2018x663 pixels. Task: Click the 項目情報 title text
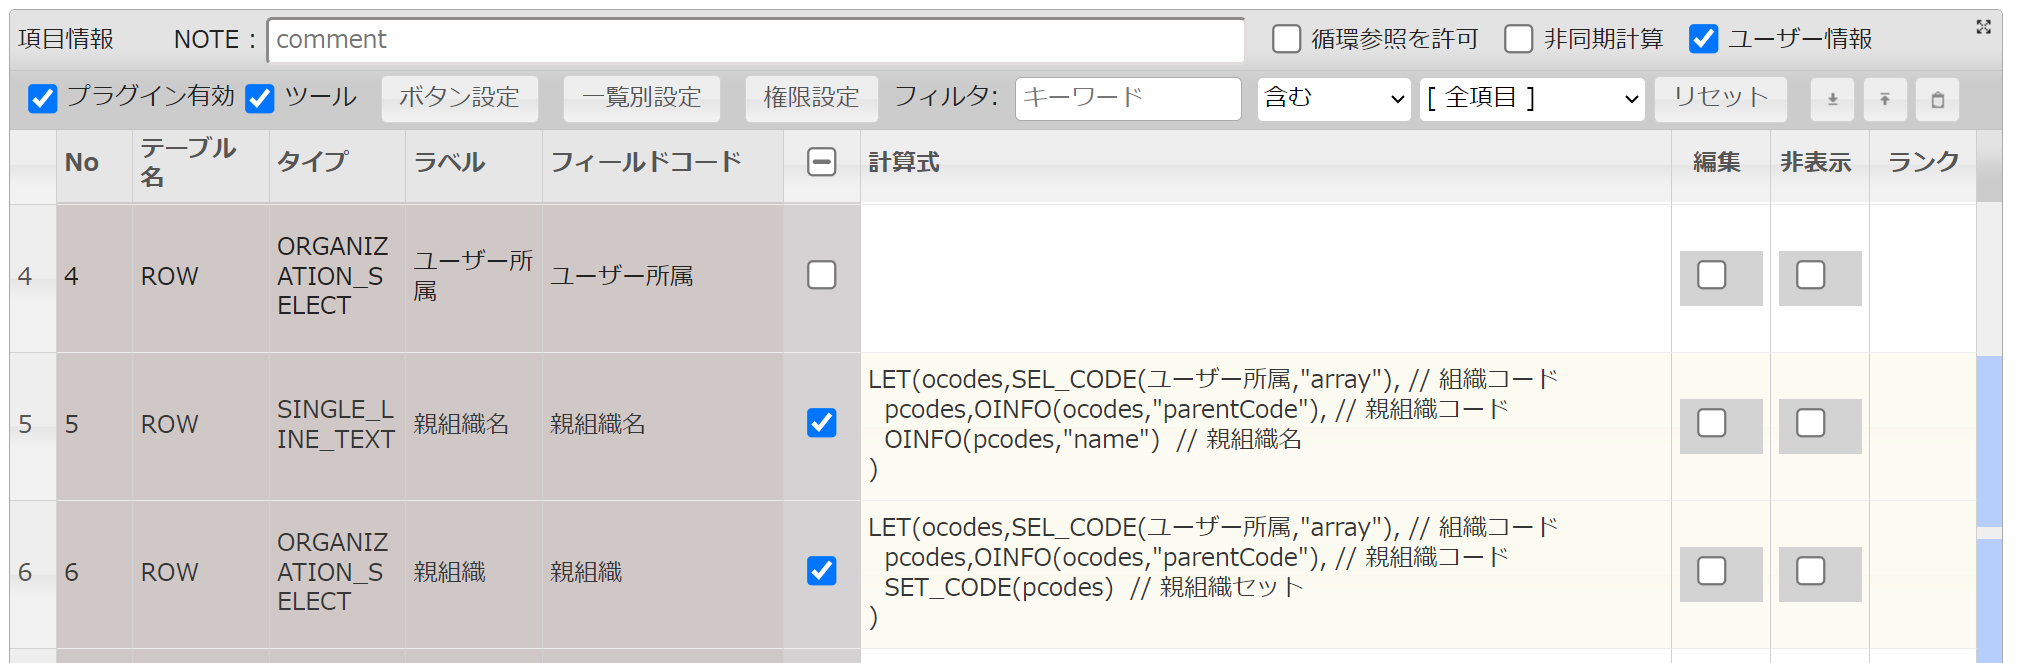tap(66, 39)
